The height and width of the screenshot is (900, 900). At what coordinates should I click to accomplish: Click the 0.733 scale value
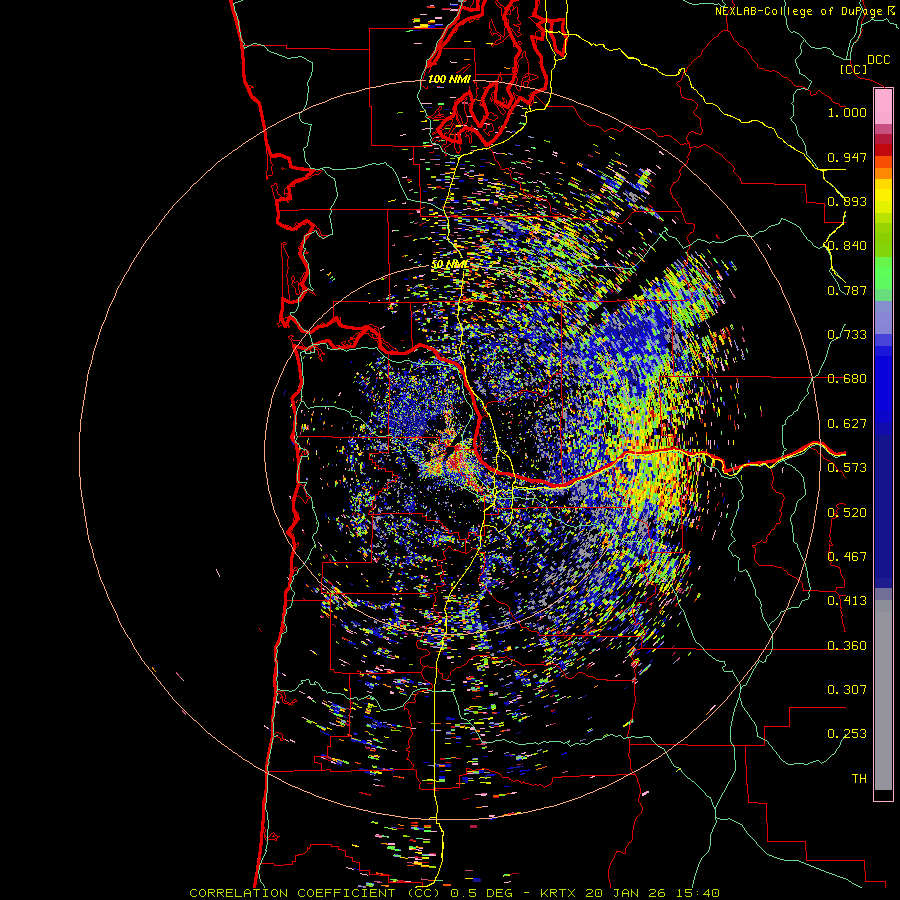pos(847,335)
